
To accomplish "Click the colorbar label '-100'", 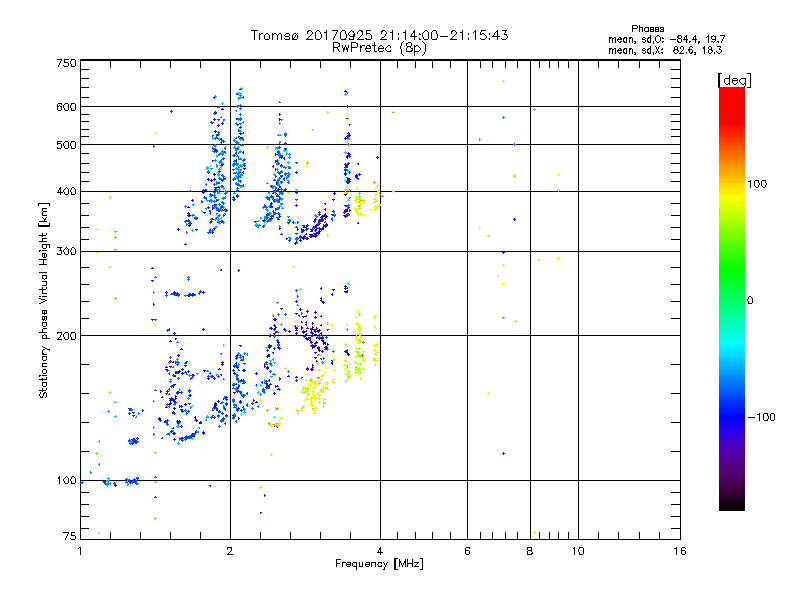I will (x=761, y=417).
